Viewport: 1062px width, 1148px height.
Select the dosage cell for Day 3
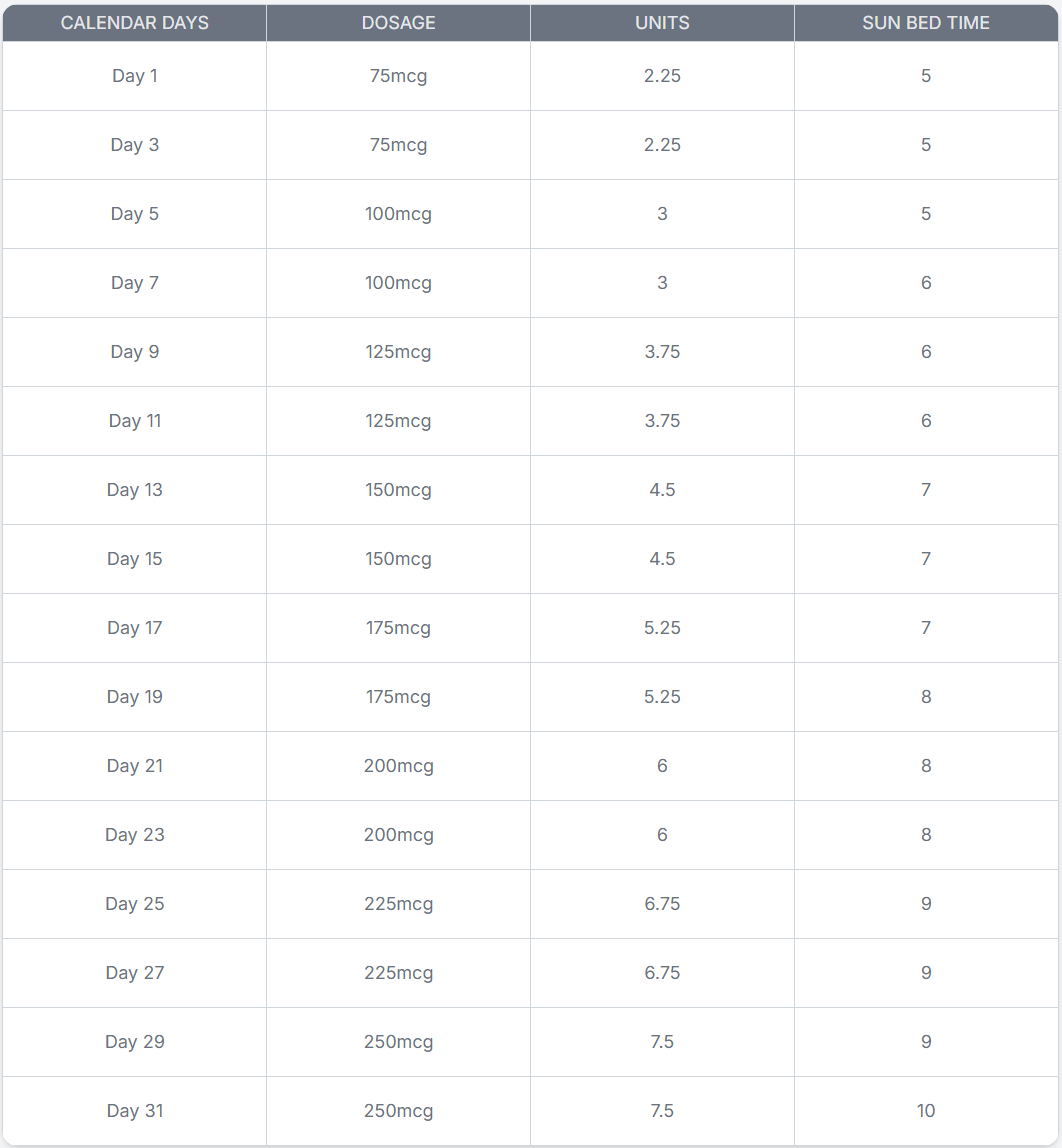(398, 145)
